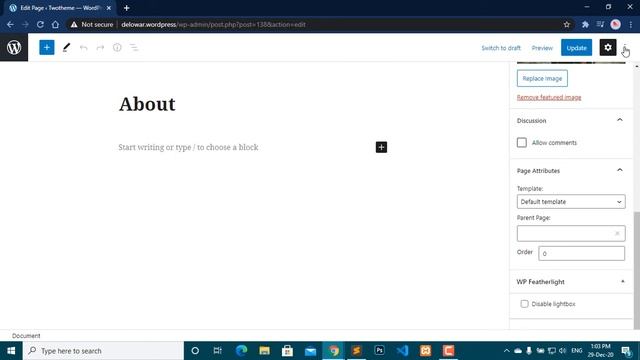Open the Chrome profile avatar
640x360 pixels.
click(616, 24)
